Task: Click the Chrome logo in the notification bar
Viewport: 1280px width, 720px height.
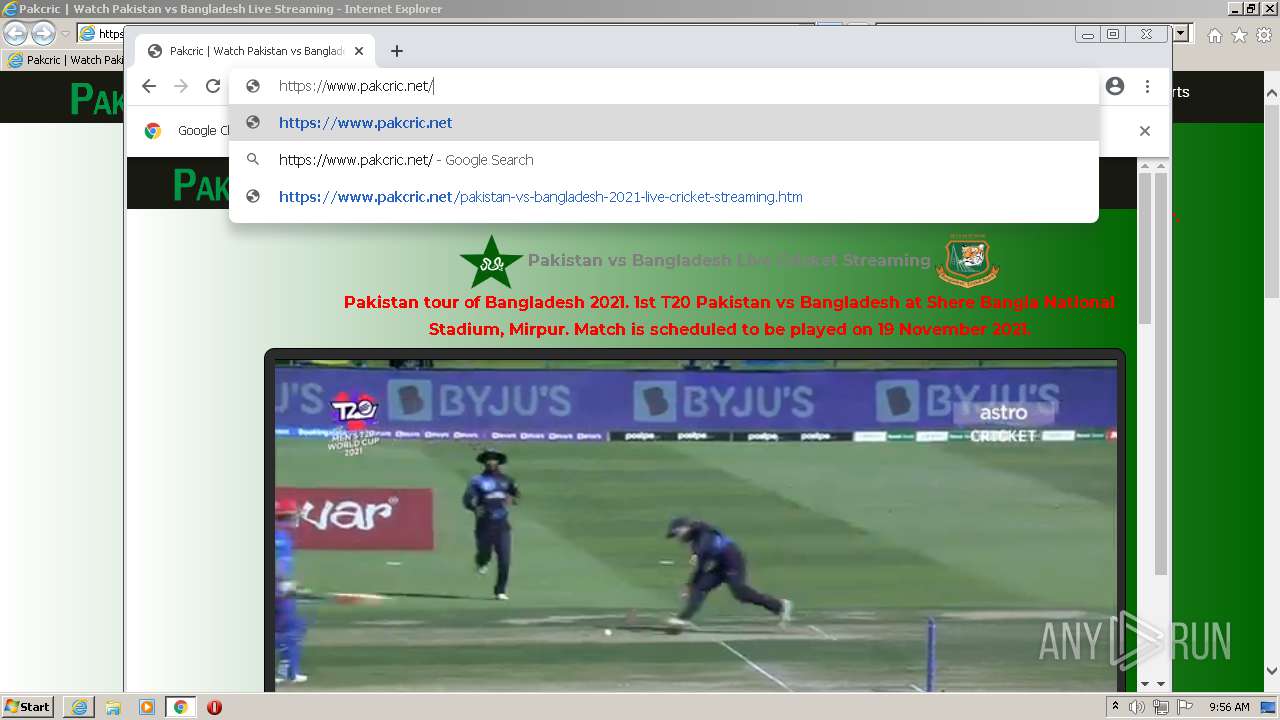Action: (x=153, y=131)
